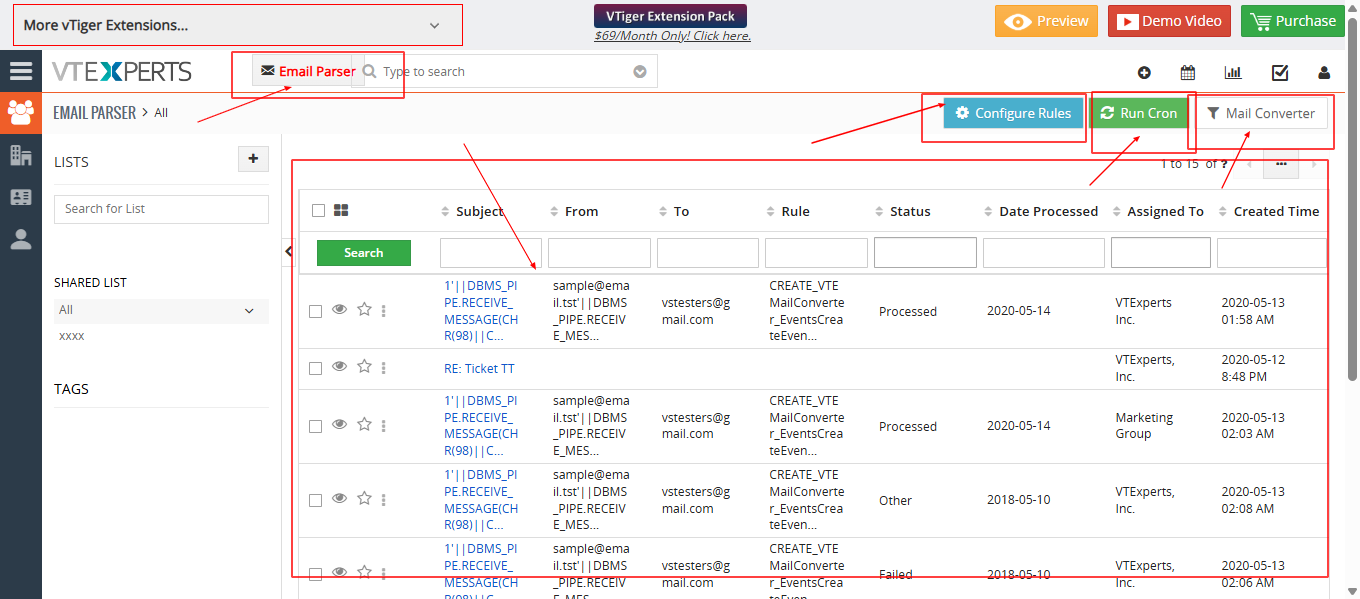Toggle the select-all checkbox in table header
This screenshot has width=1360, height=599.
click(318, 210)
